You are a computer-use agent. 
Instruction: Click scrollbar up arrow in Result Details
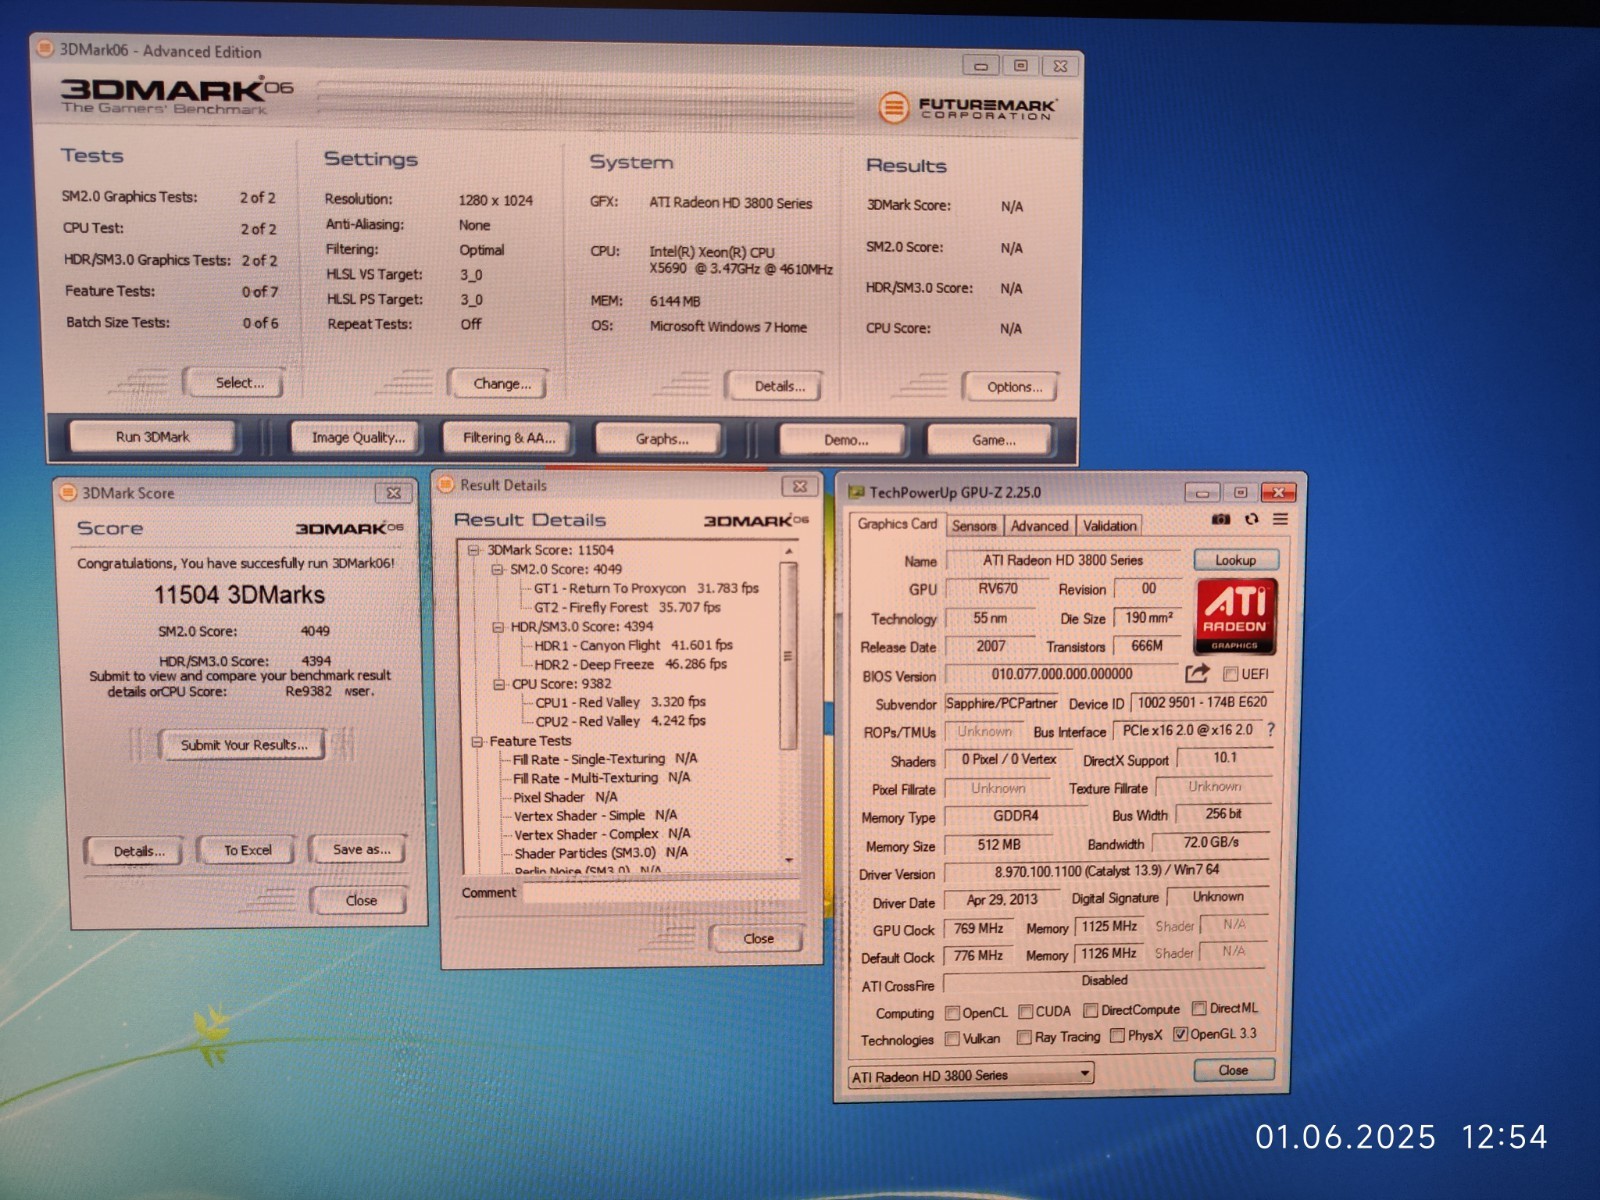point(789,552)
